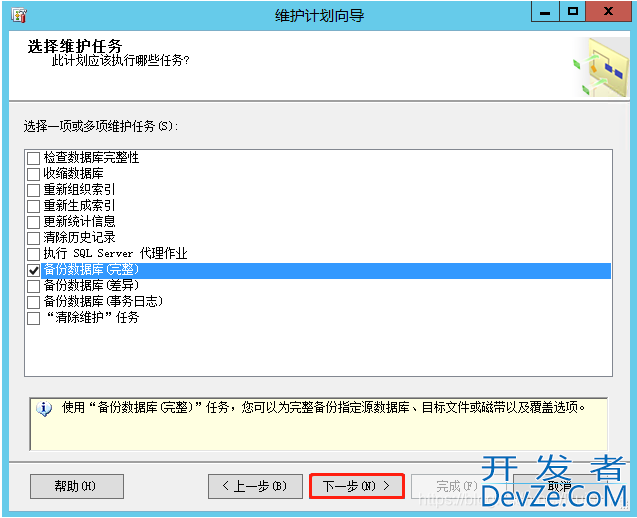
Task: Tick the 收缩数据库 task checkbox
Action: [34, 174]
